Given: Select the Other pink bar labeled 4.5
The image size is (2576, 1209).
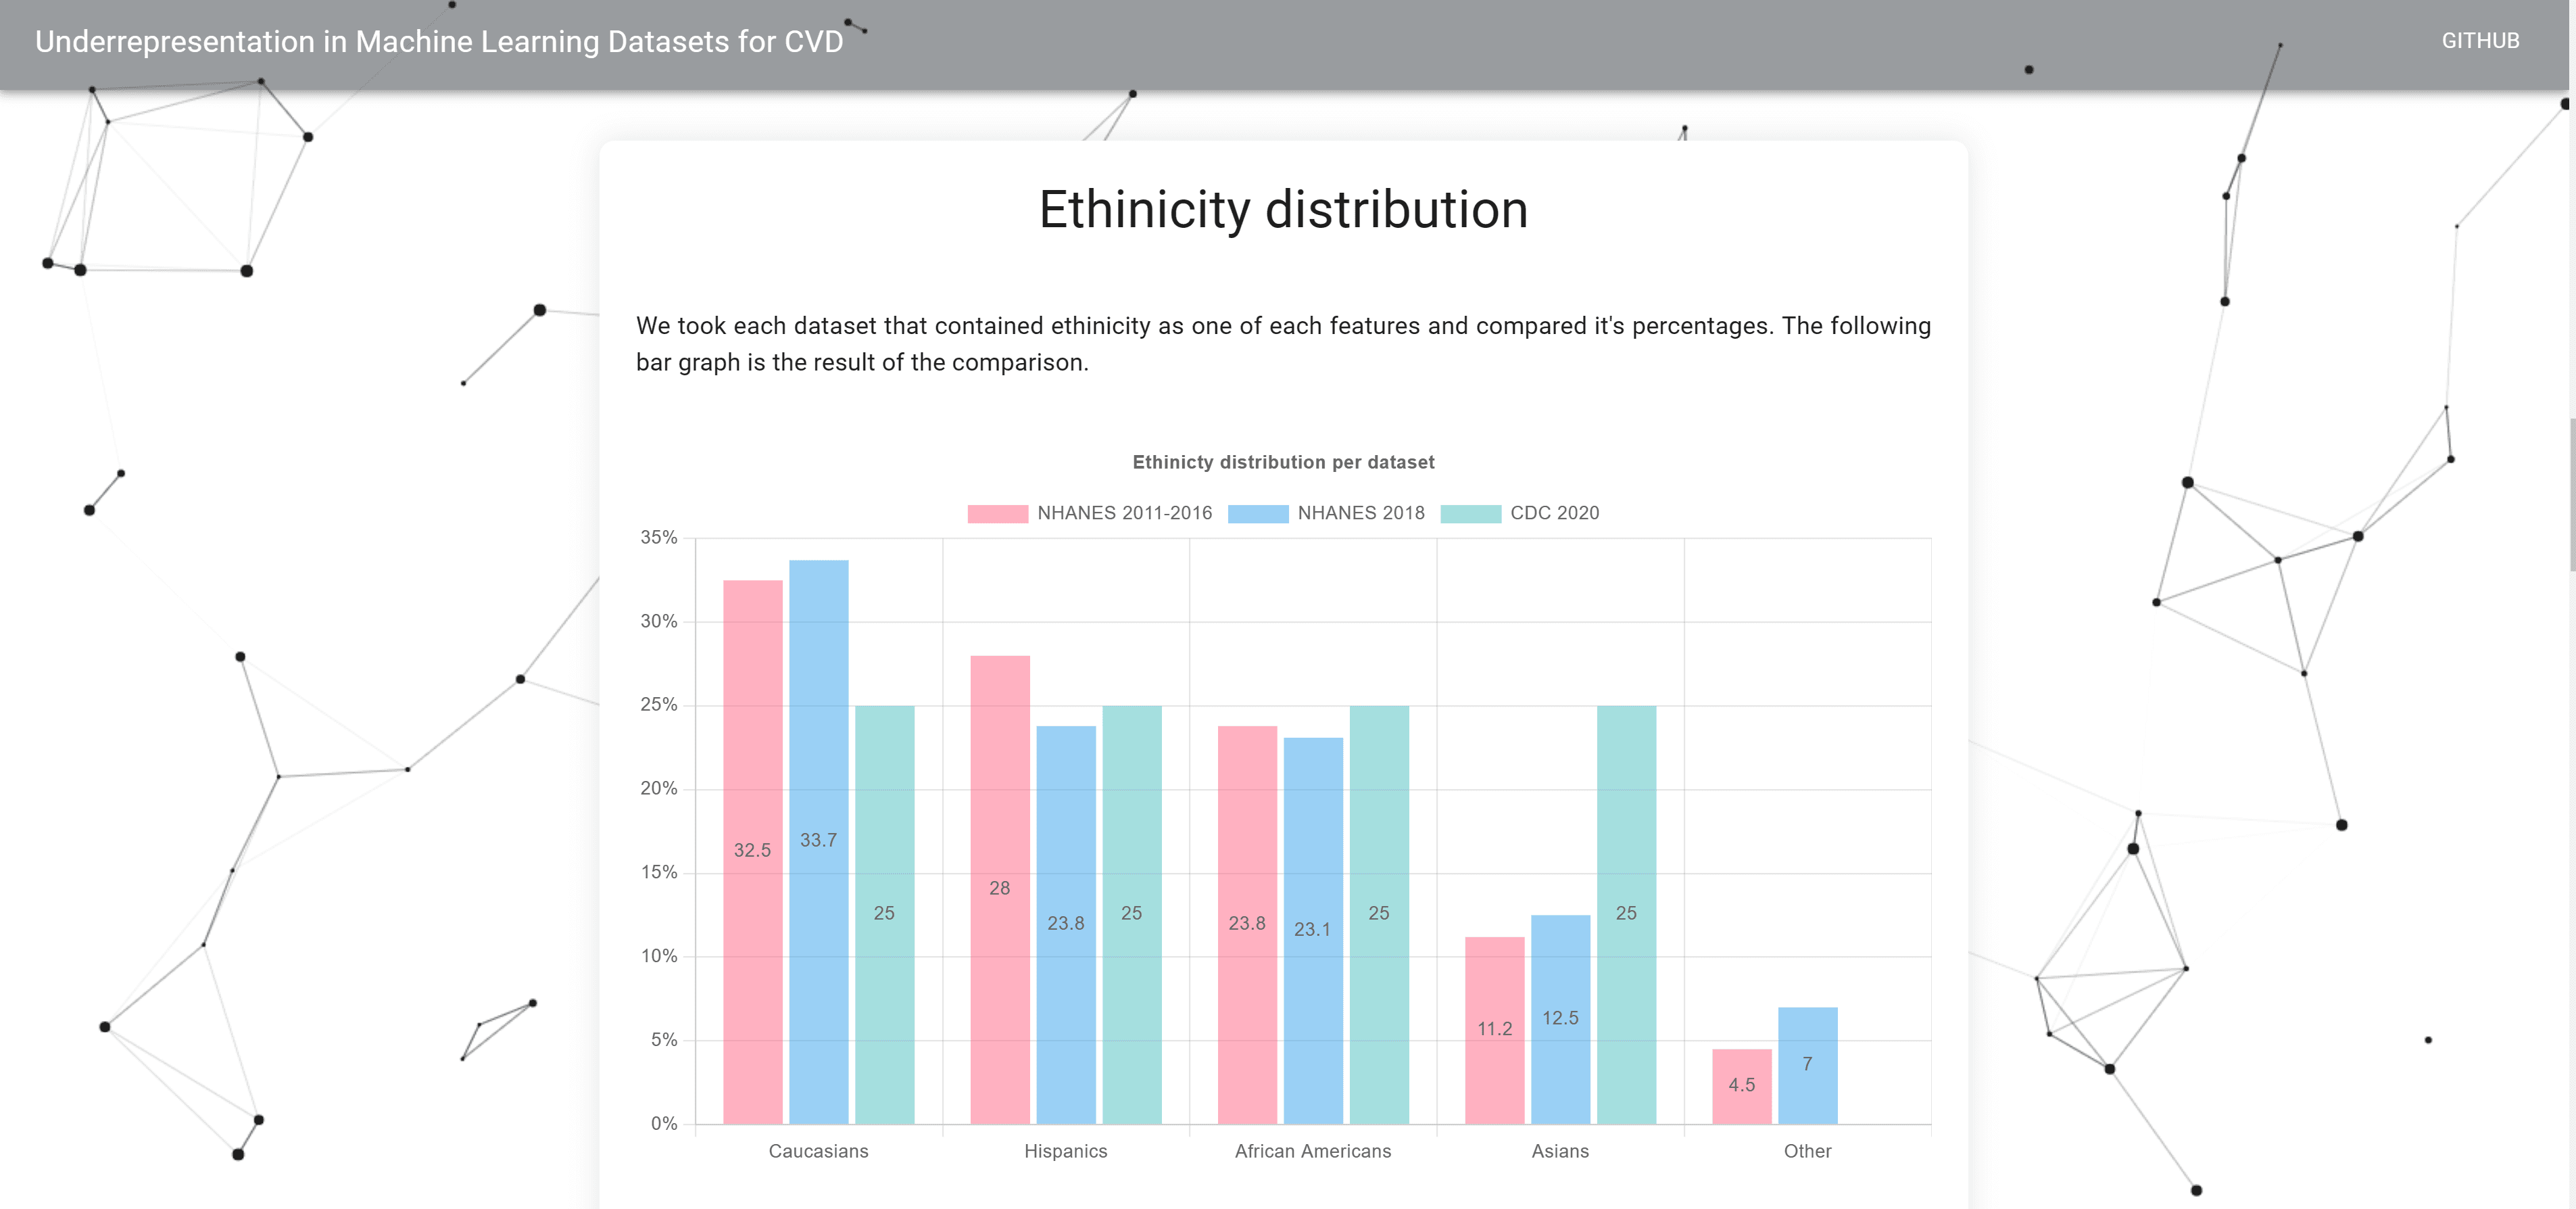Looking at the screenshot, I should [1741, 1086].
